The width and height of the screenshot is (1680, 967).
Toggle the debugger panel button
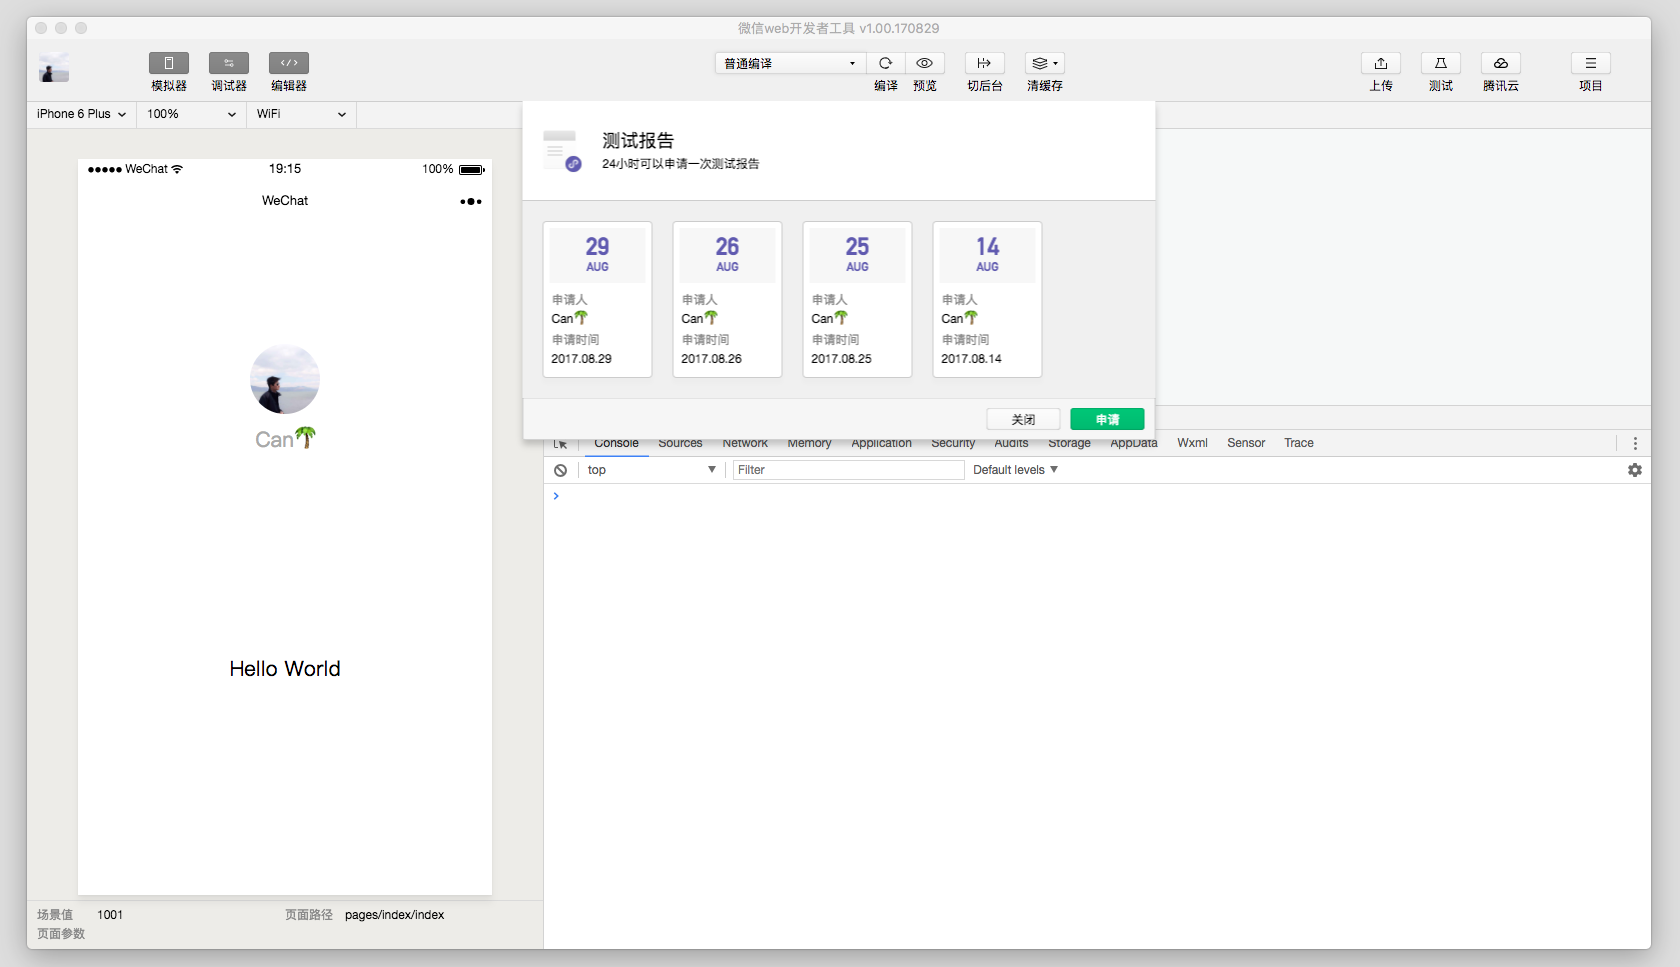coord(229,63)
